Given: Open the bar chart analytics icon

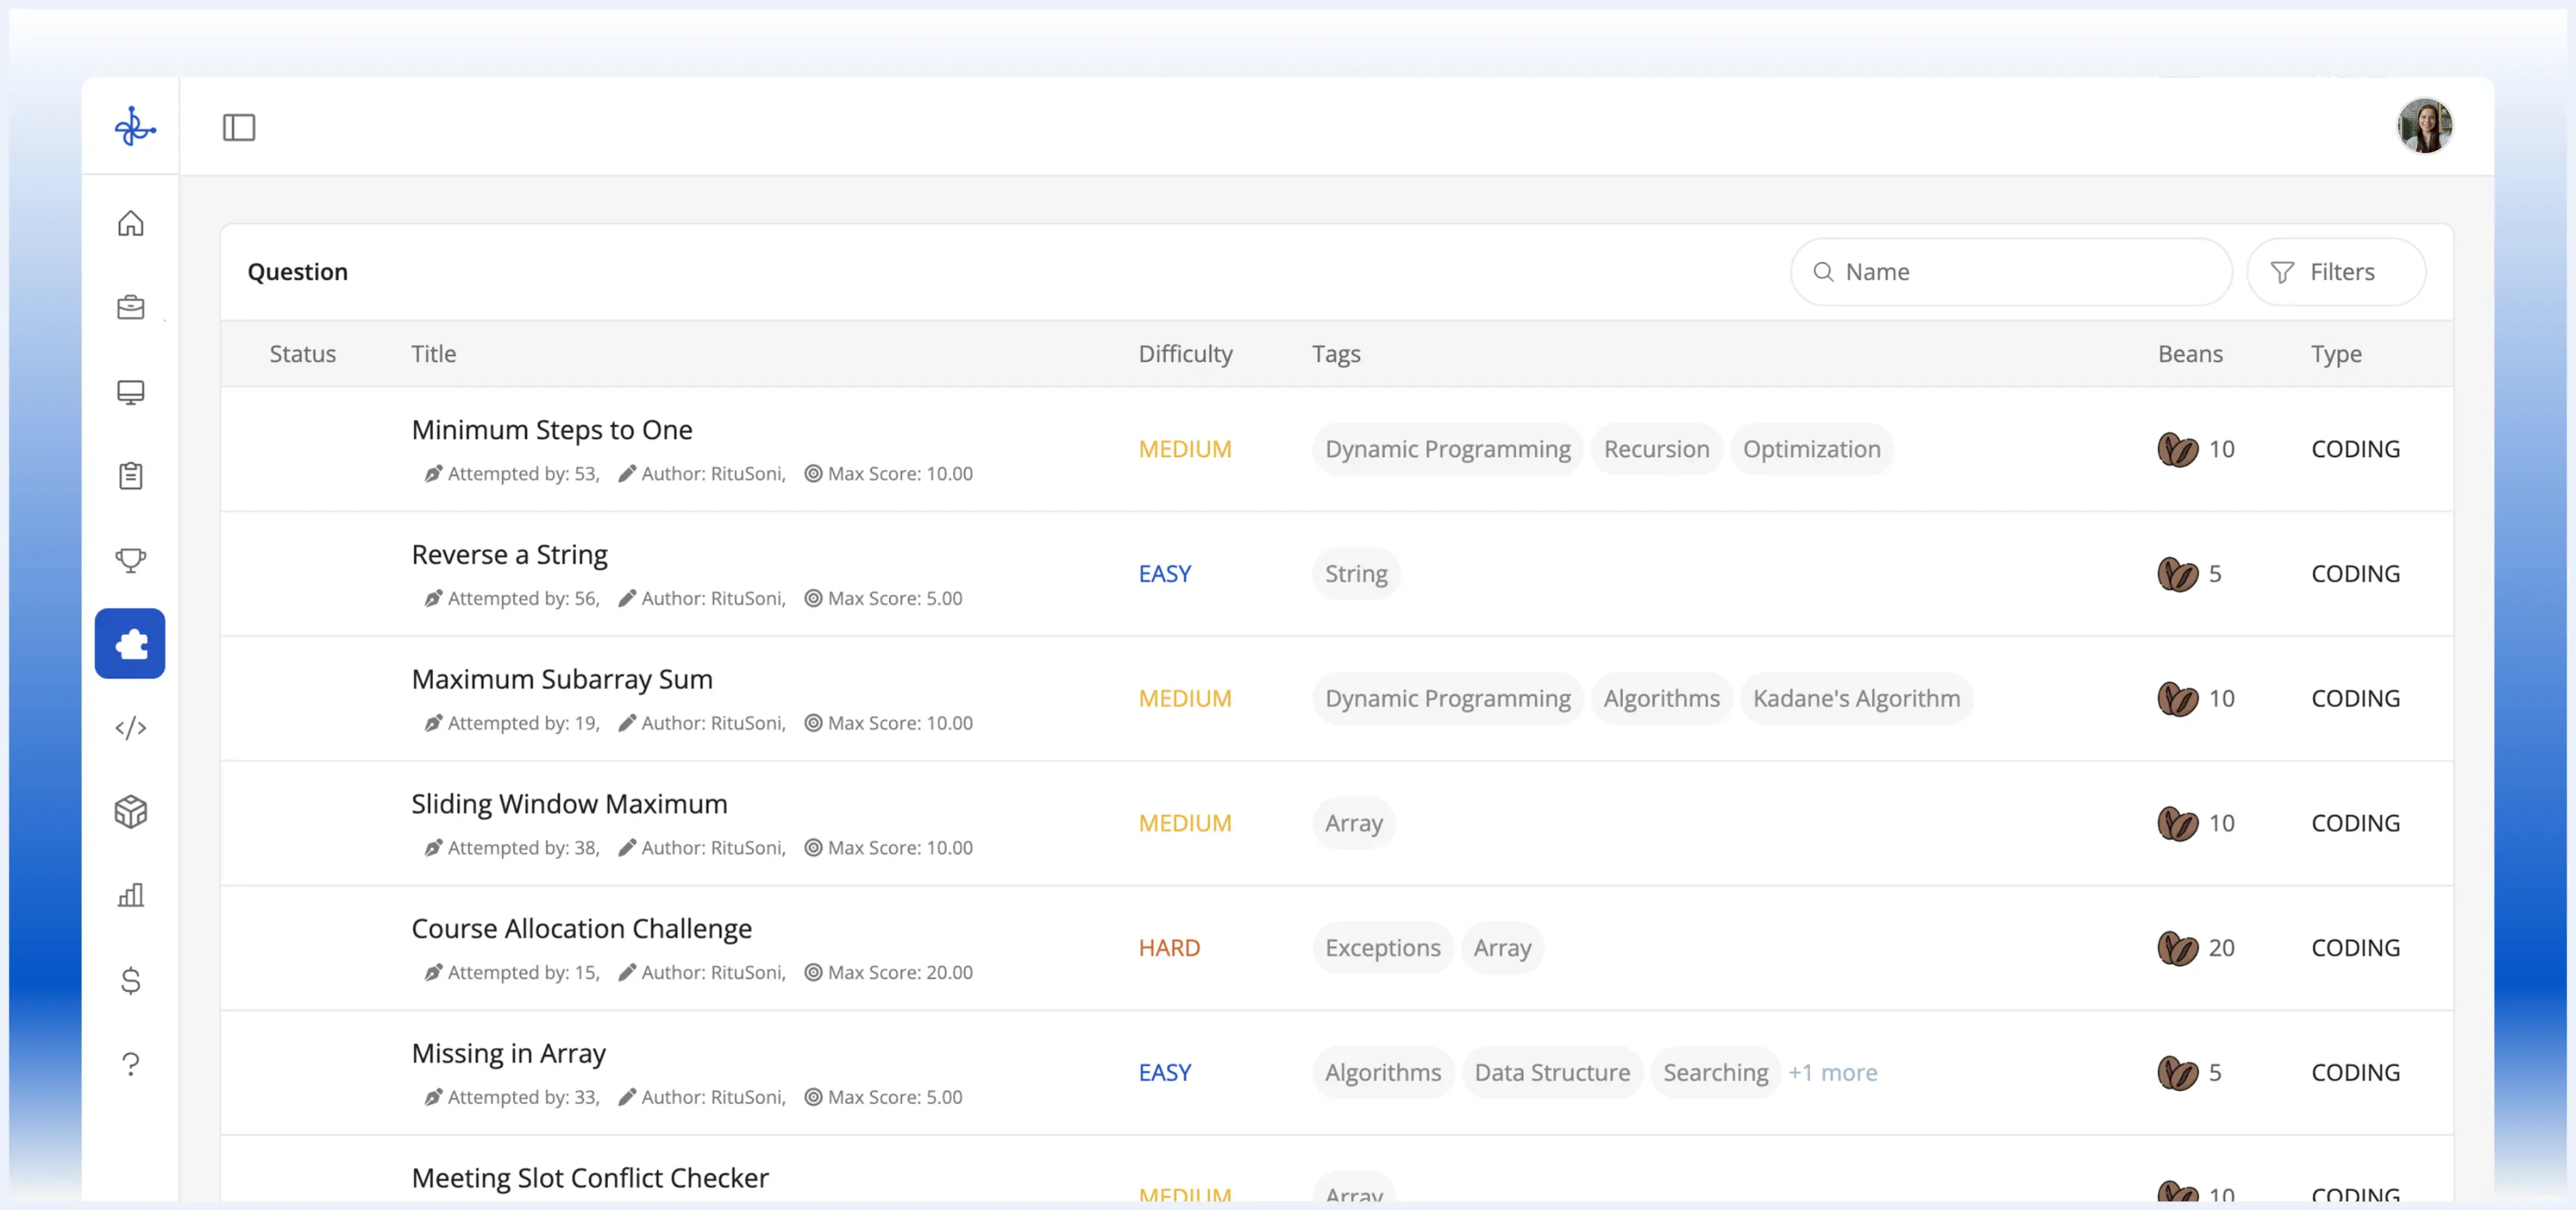Looking at the screenshot, I should click(131, 895).
